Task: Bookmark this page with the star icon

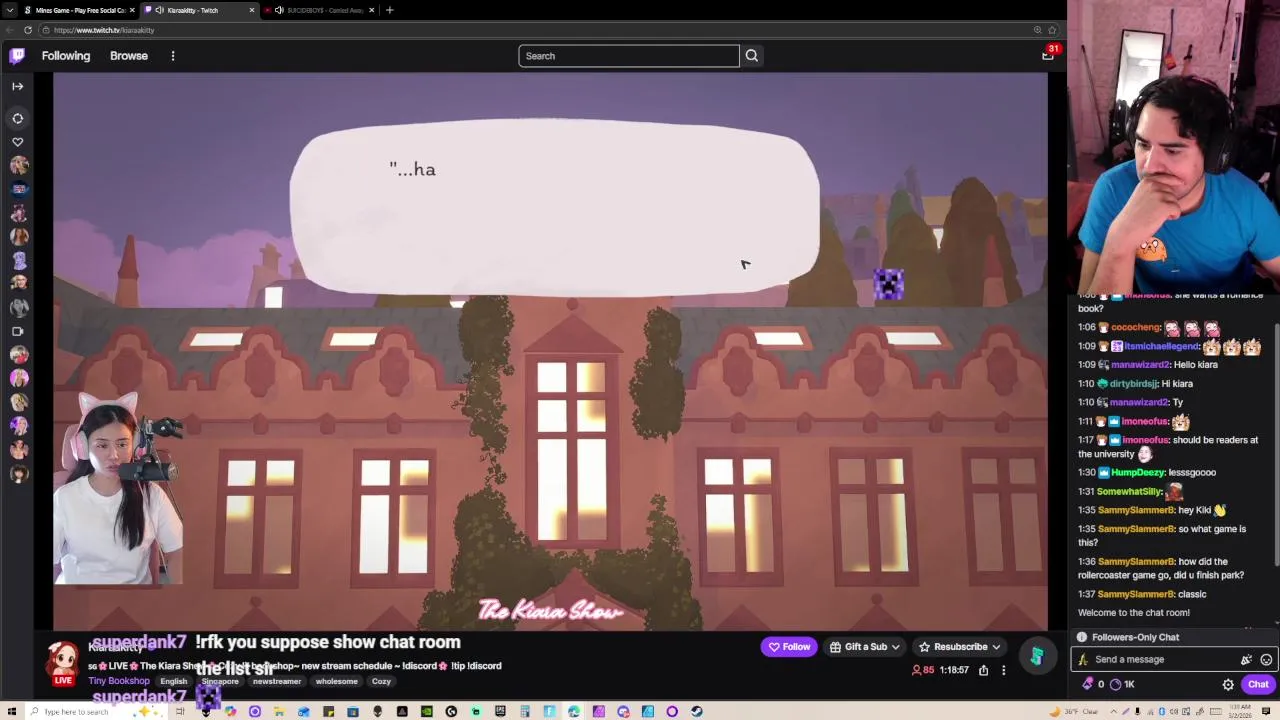Action: [1052, 30]
